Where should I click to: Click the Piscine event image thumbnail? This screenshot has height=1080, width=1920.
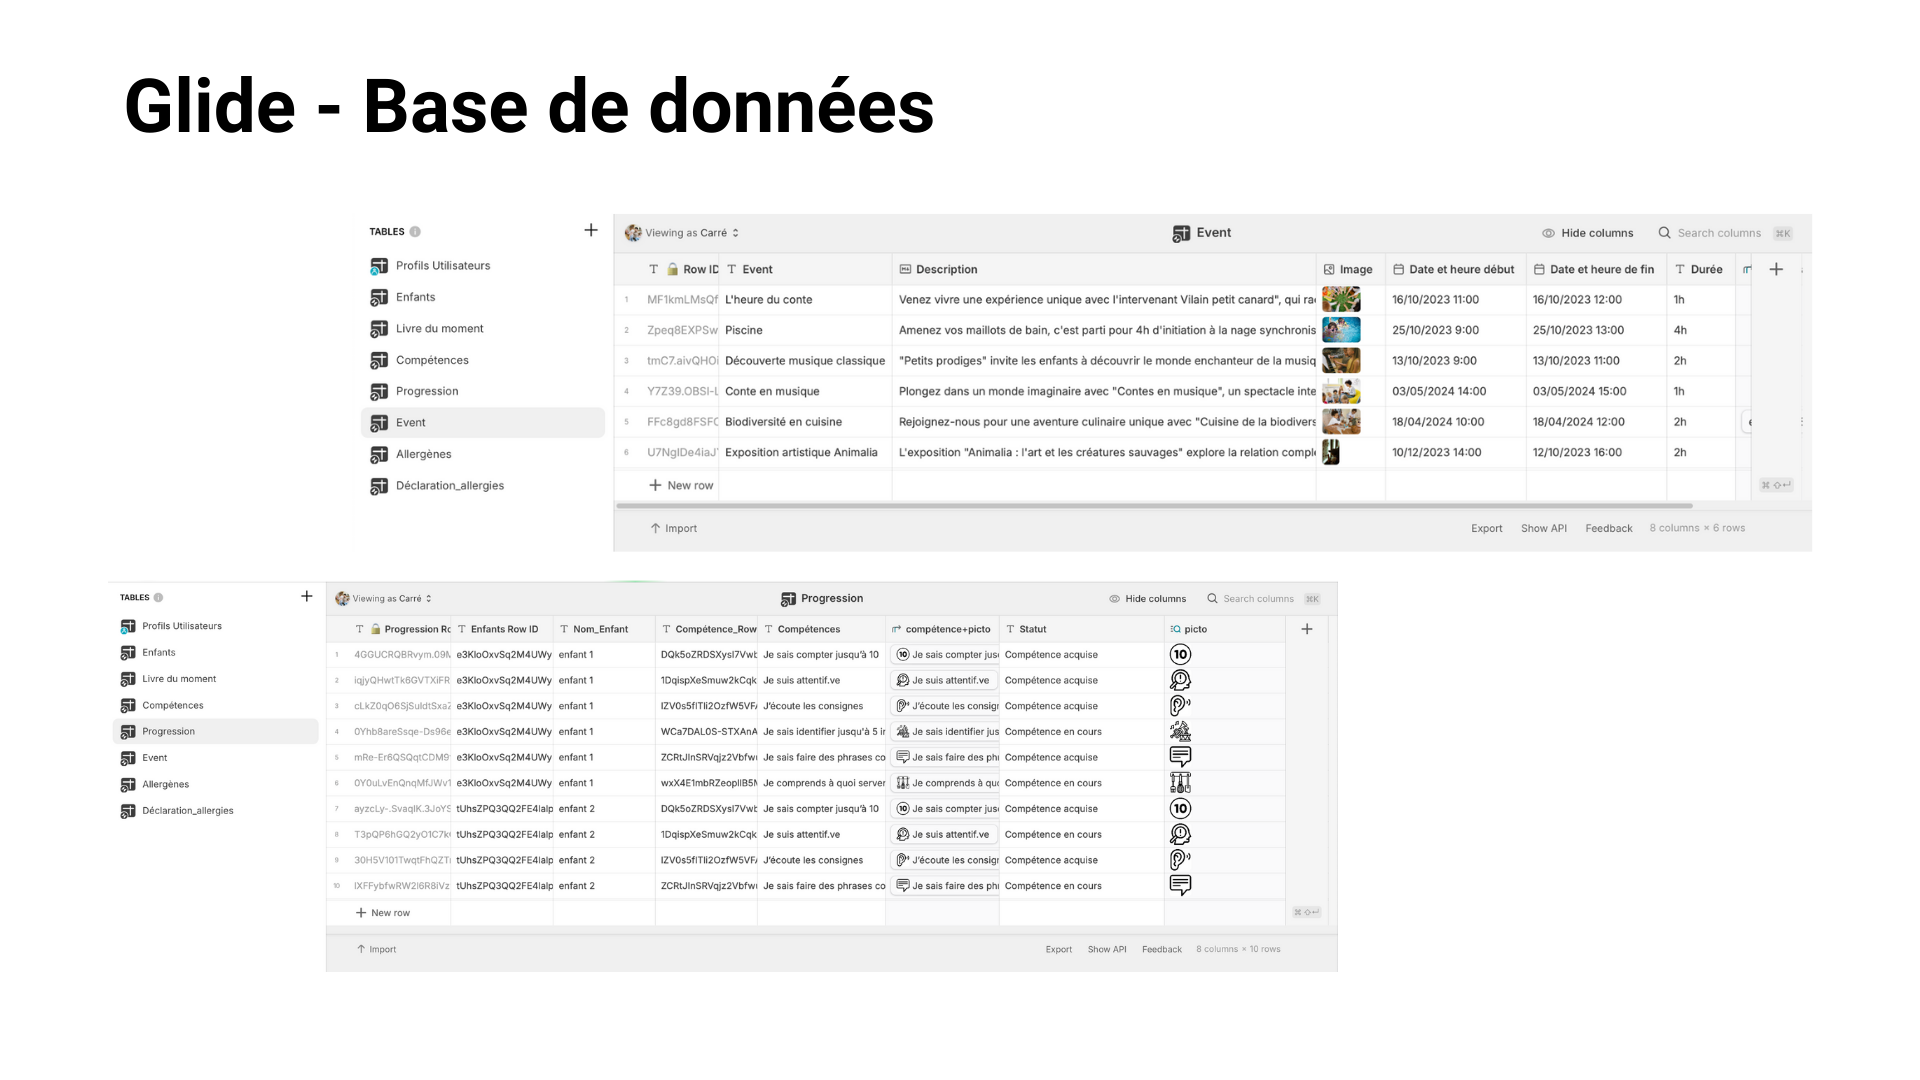[x=1340, y=330]
